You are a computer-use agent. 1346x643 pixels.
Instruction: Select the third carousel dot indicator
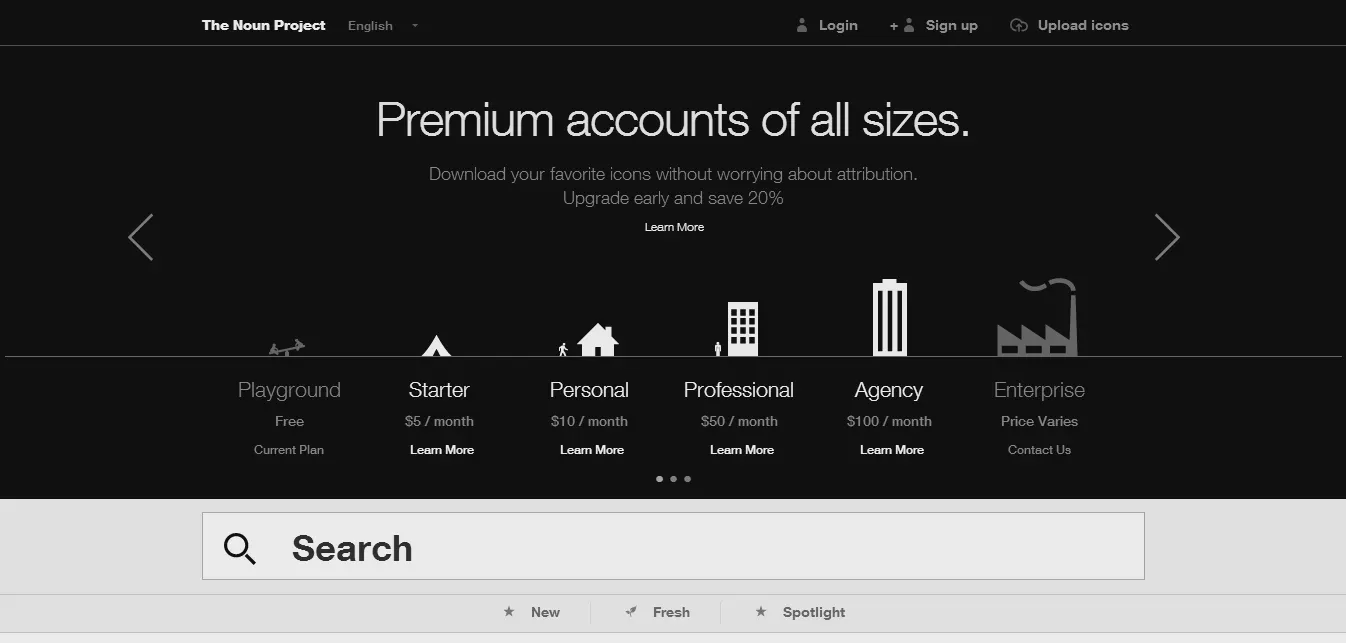(x=687, y=479)
